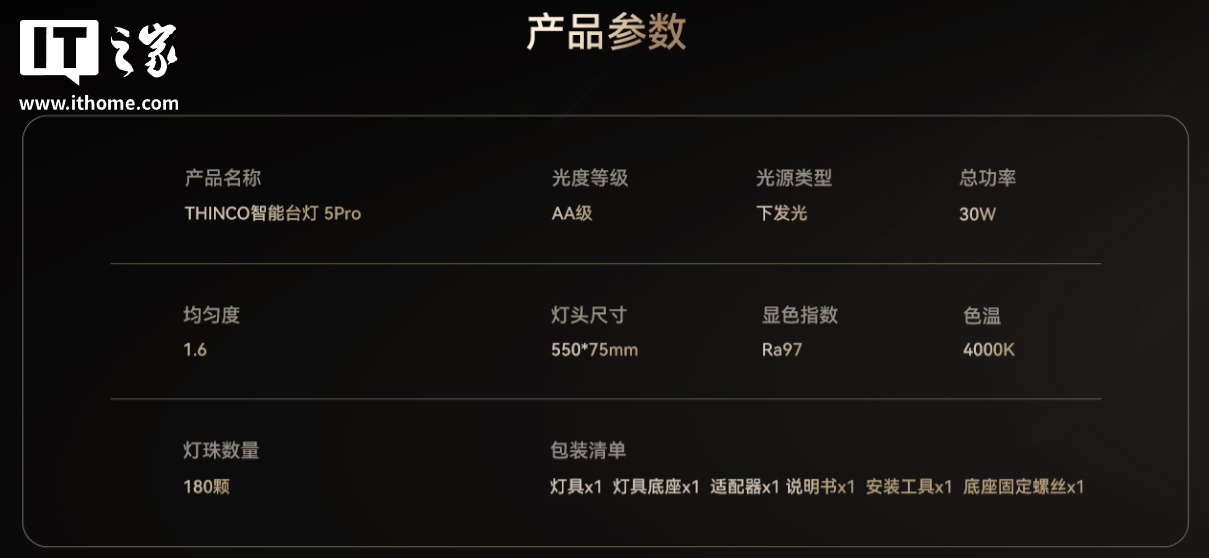Click the 适配器x1 package item
The image size is (1209, 558).
[x=744, y=487]
